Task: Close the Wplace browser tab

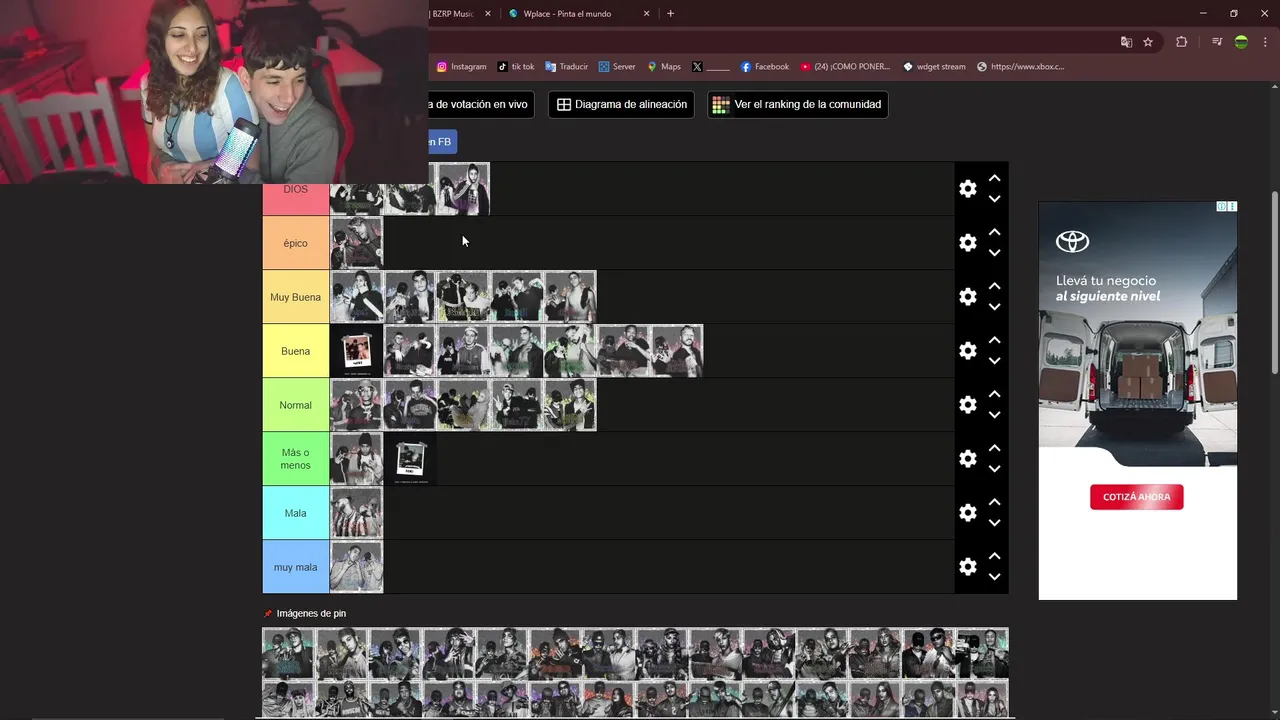Action: point(646,14)
